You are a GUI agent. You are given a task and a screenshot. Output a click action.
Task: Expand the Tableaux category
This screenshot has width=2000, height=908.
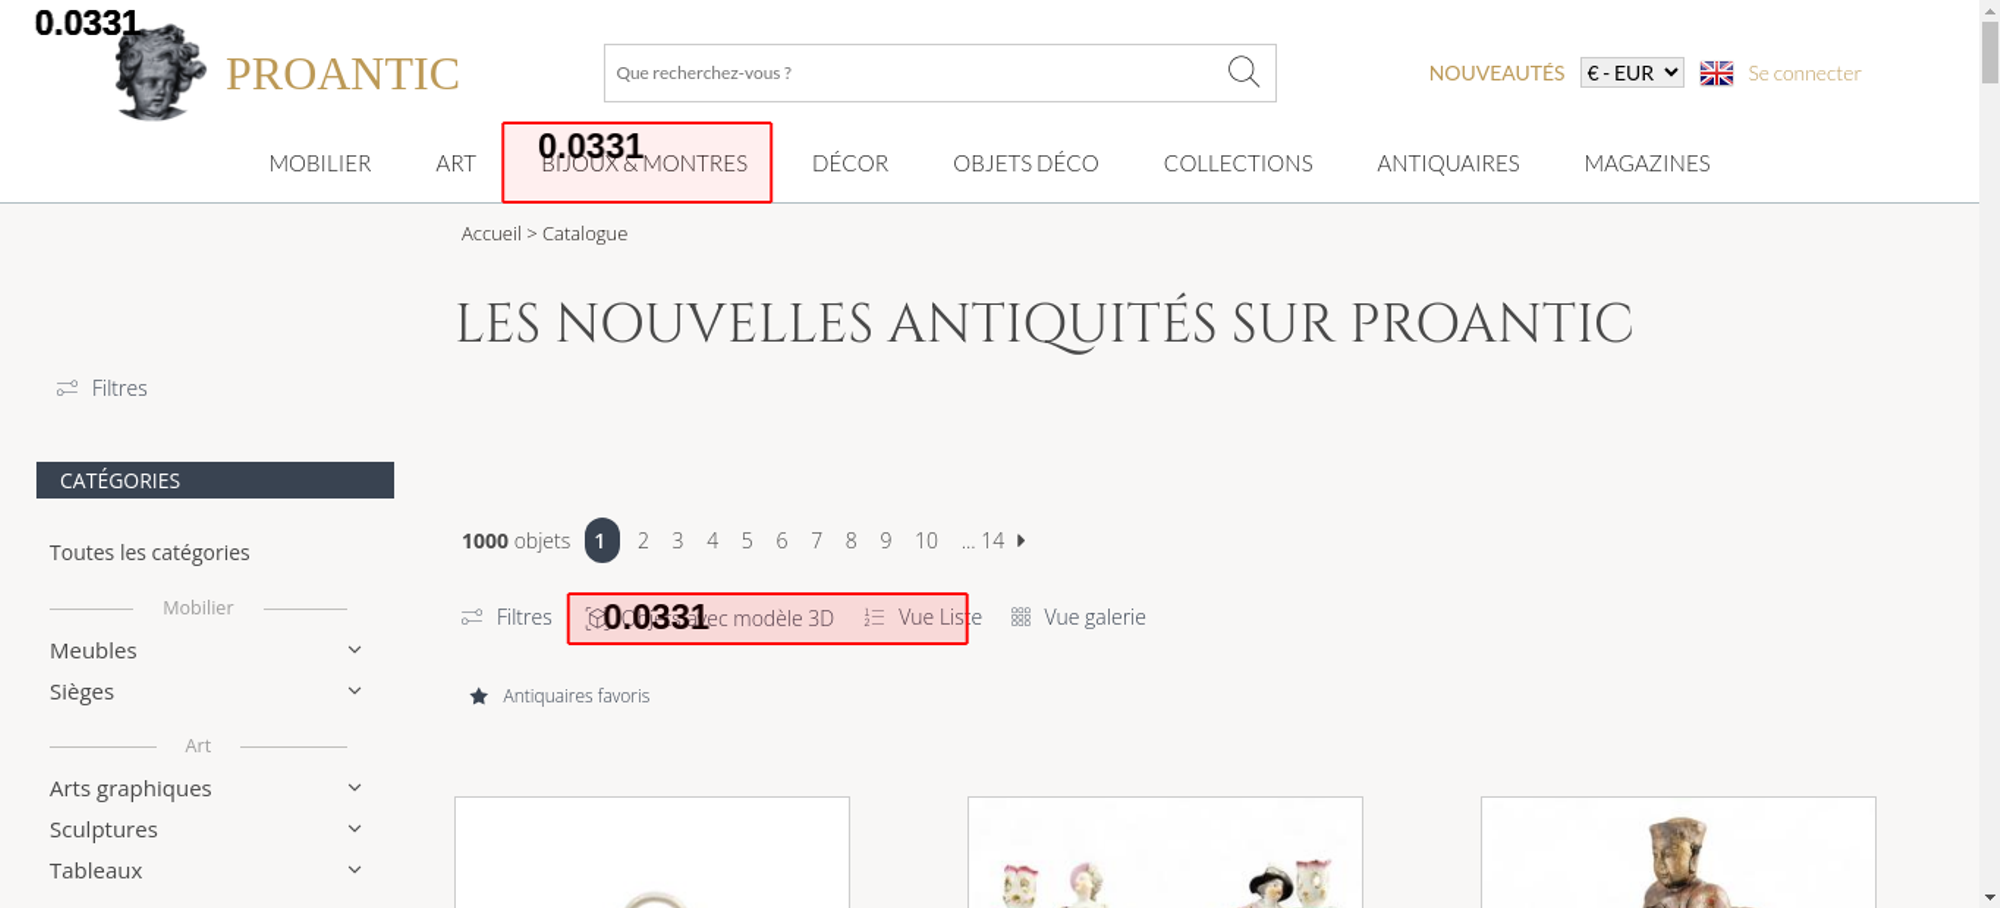(354, 870)
